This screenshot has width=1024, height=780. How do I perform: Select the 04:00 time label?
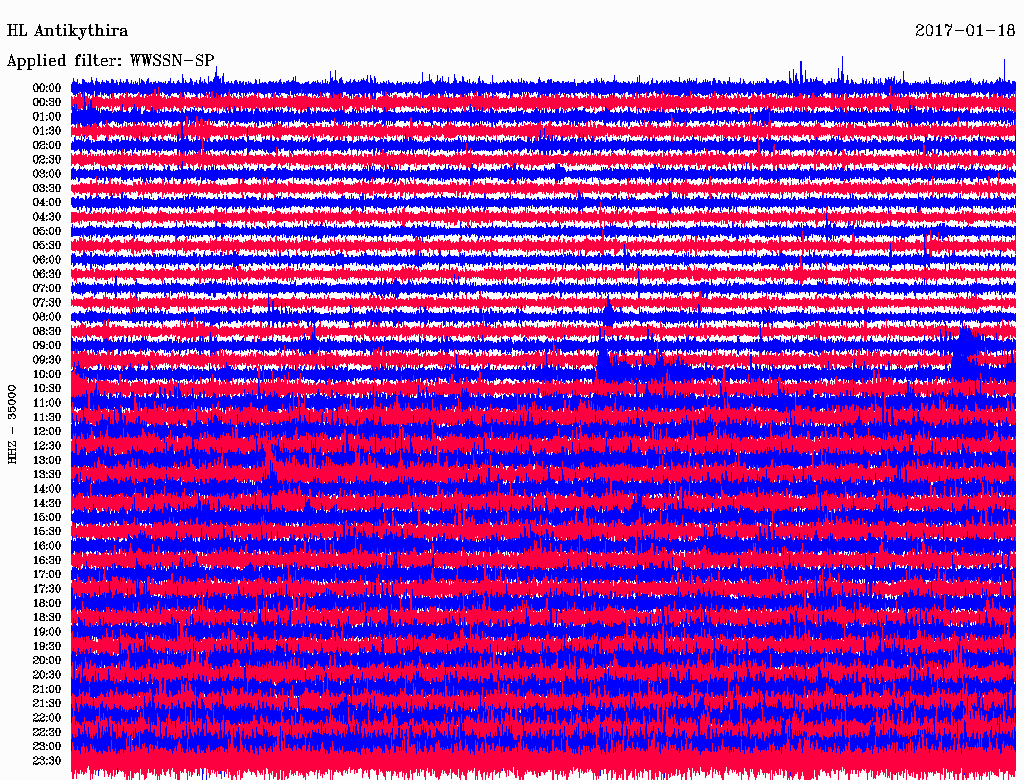(47, 203)
